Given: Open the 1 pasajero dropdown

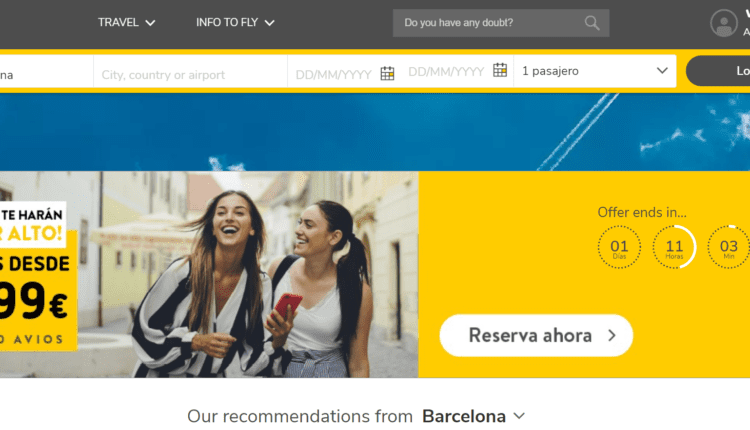Looking at the screenshot, I should [x=595, y=71].
